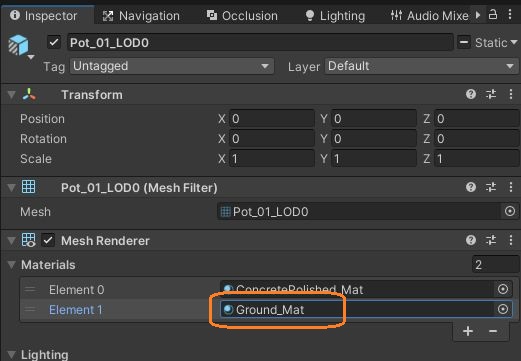This screenshot has height=361, width=521.
Task: Click the Mesh Filter grid icon
Action: (x=28, y=187)
